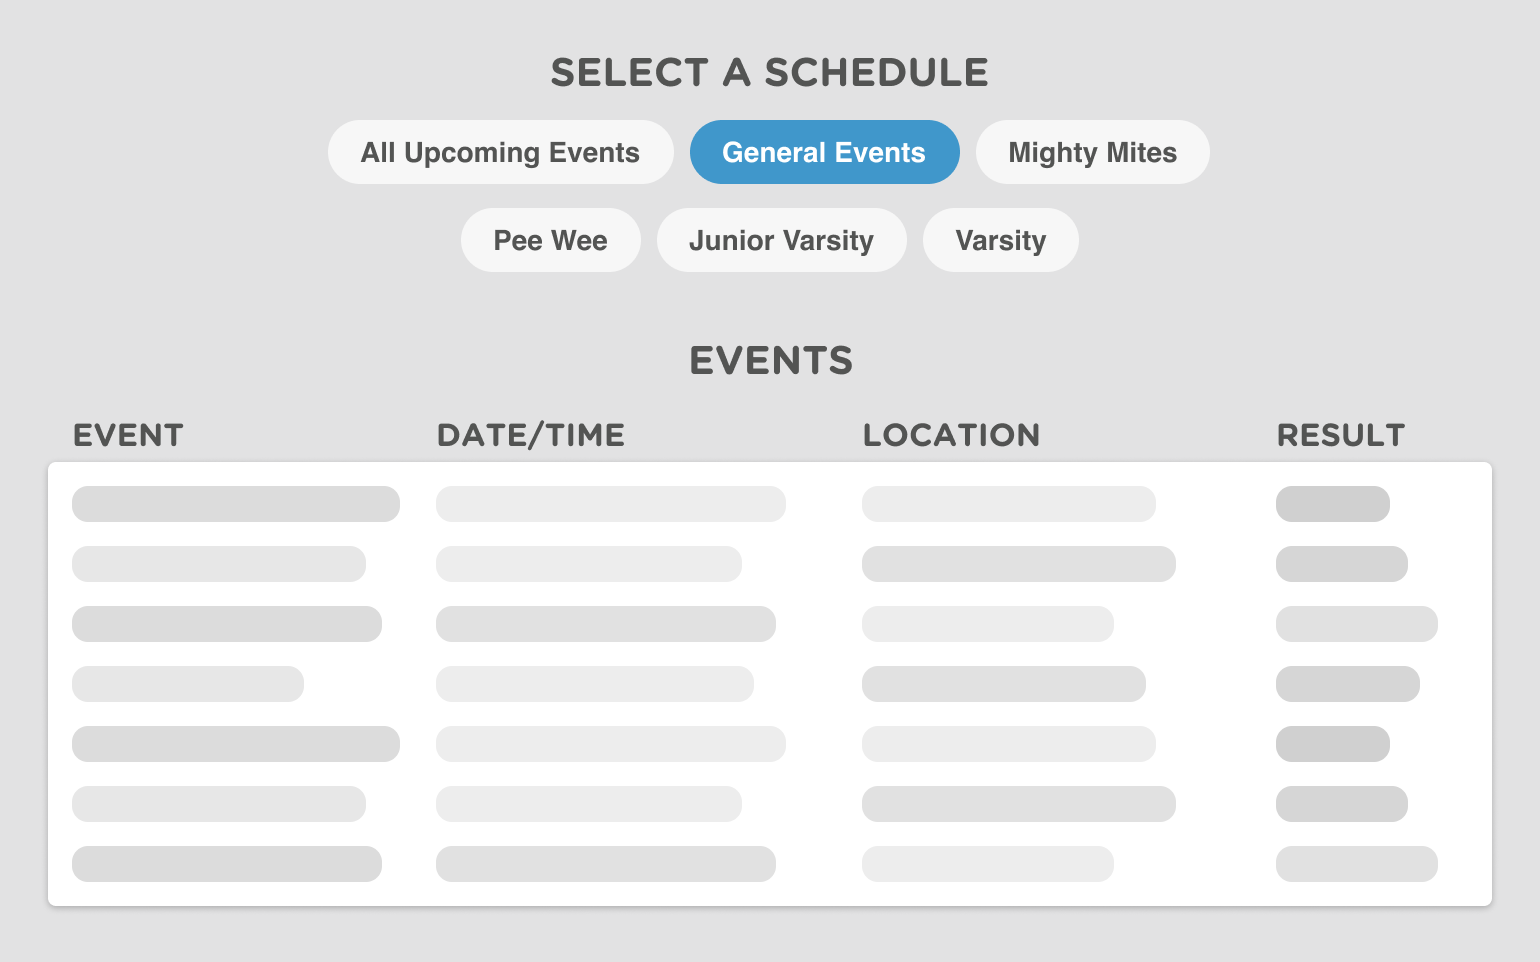Select the All Upcoming Events schedule
Screen dimensions: 1540x962
click(500, 152)
